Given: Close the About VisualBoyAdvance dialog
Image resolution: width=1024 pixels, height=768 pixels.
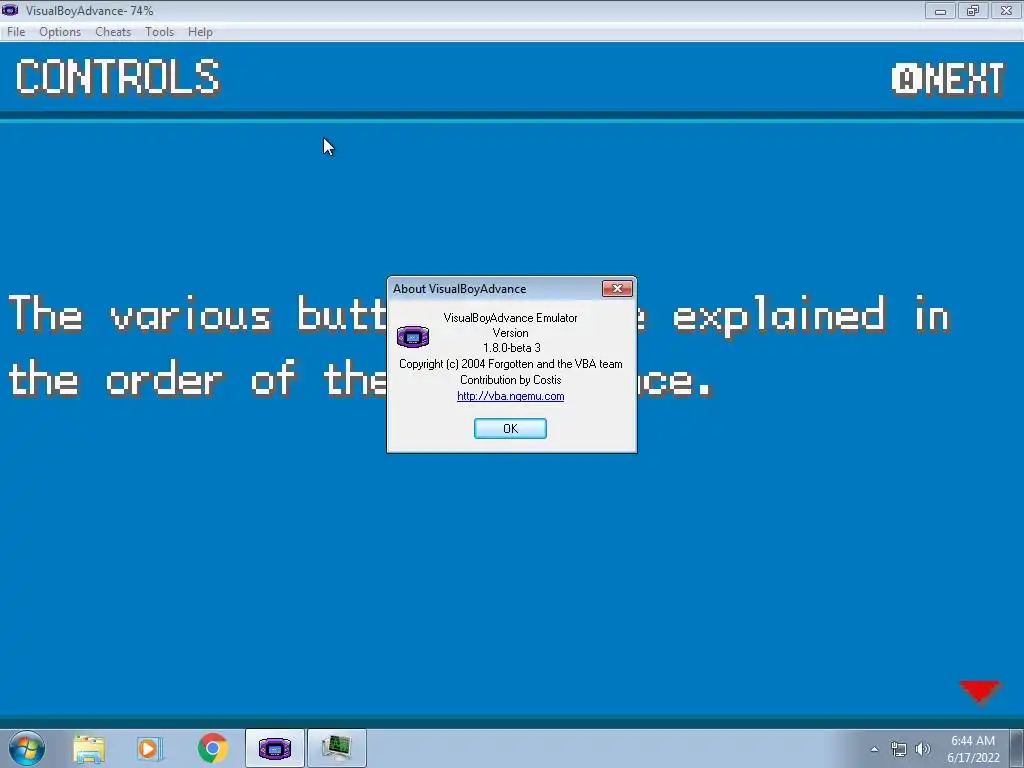Looking at the screenshot, I should pos(616,288).
